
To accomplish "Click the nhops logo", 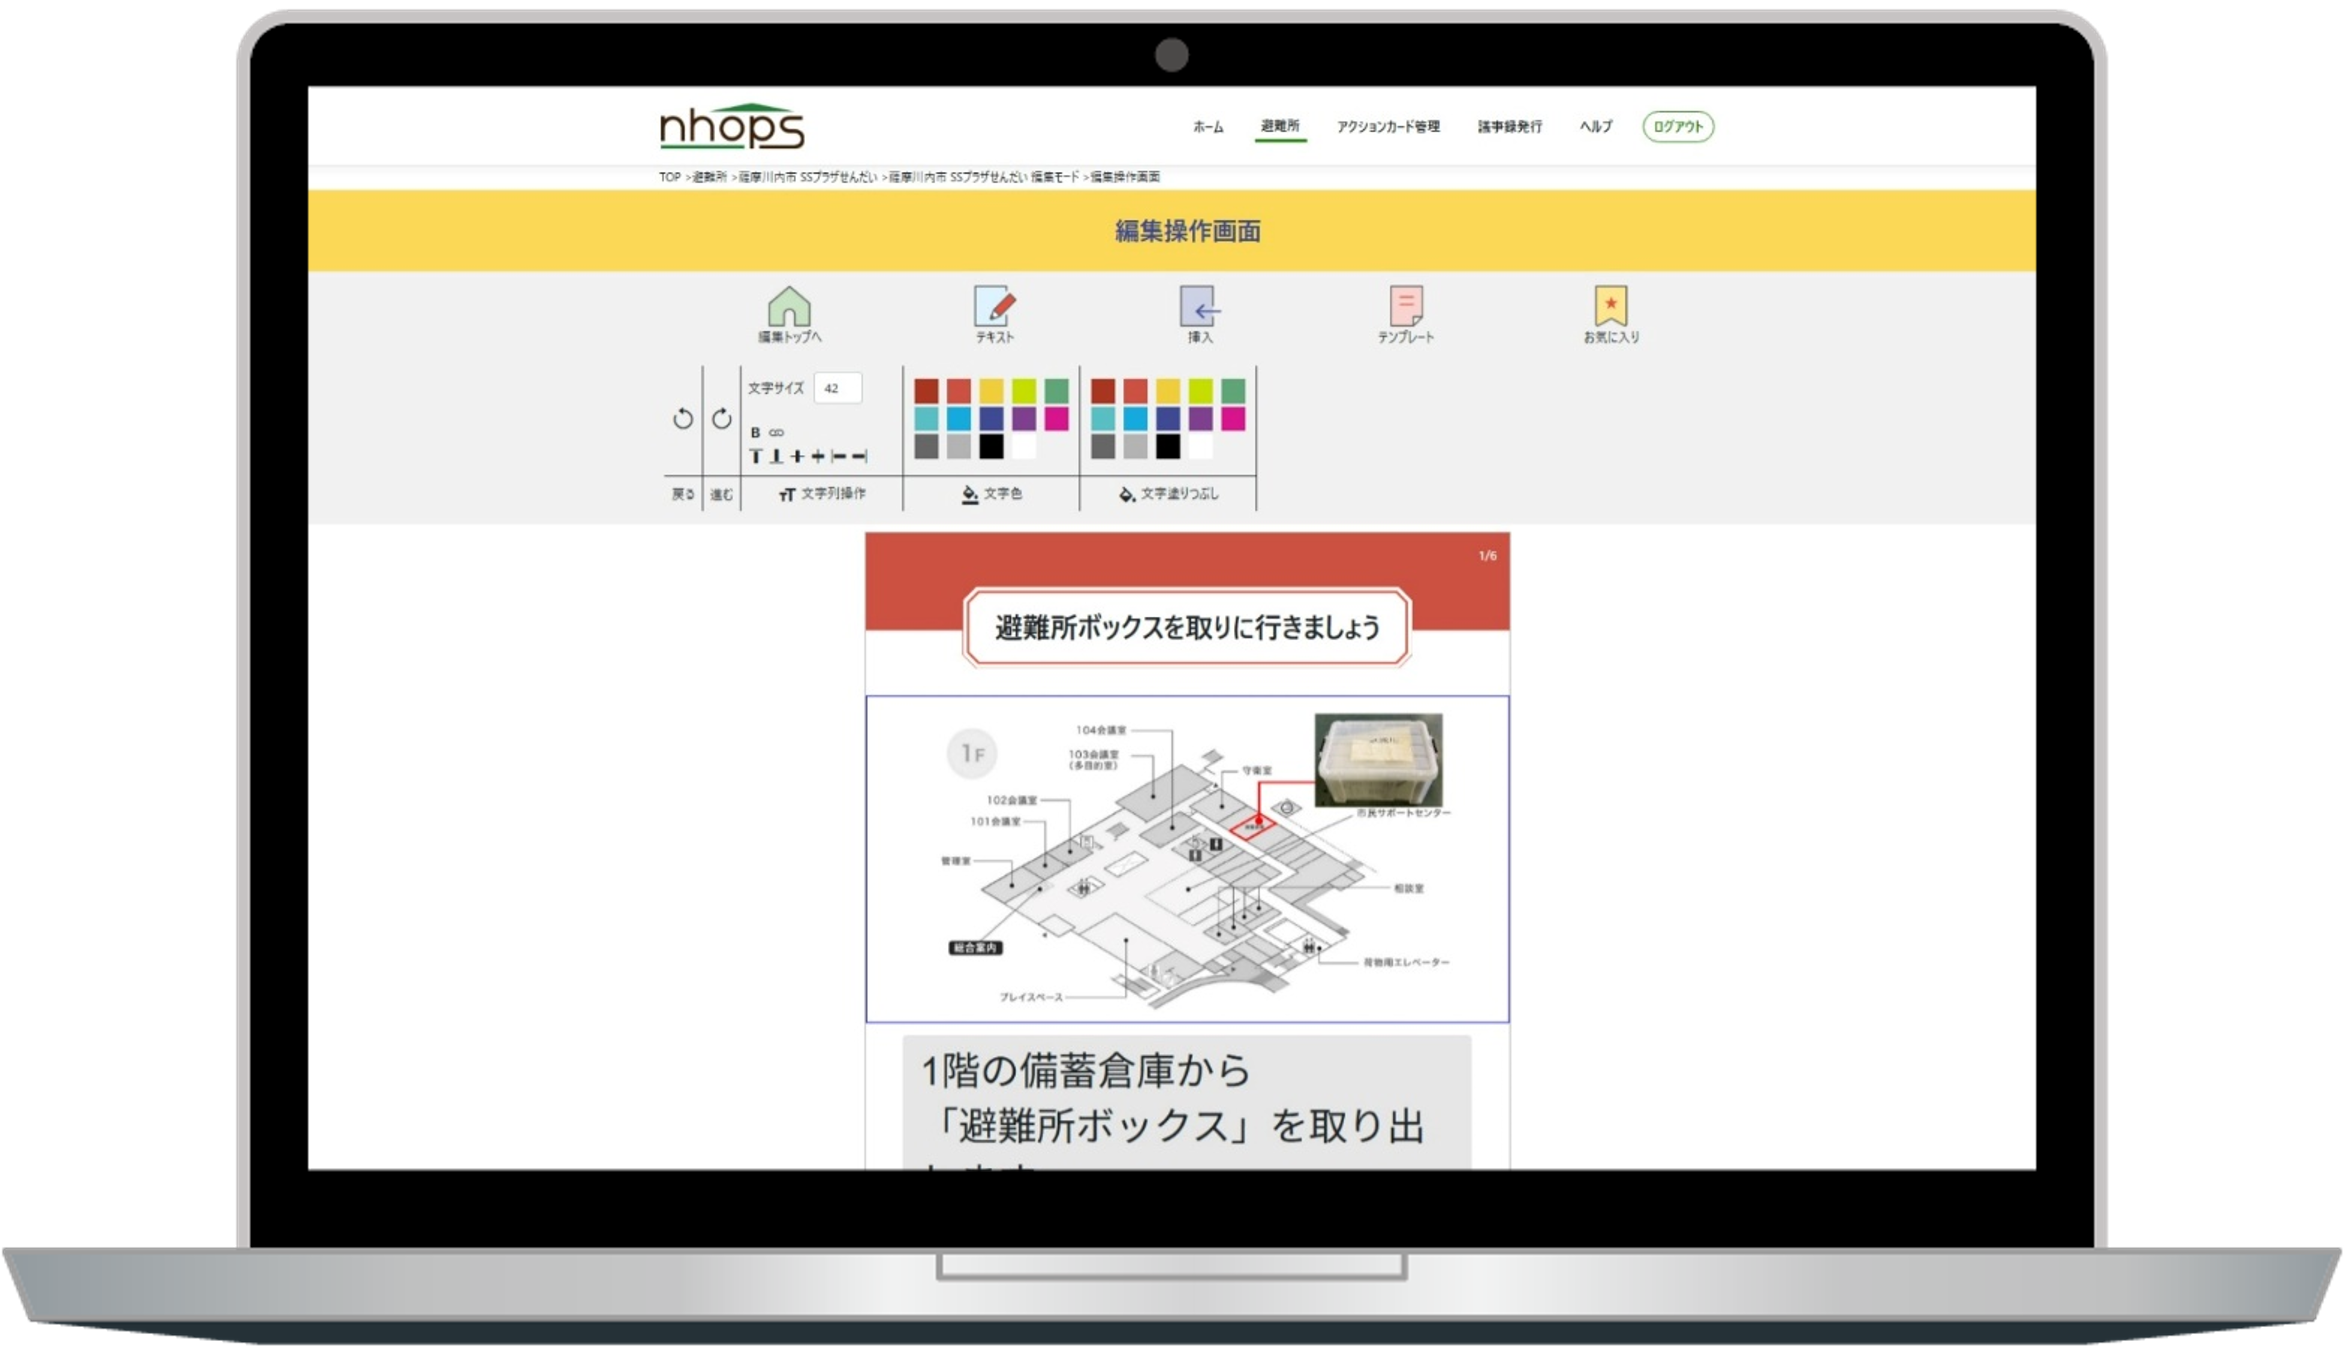I will coord(732,127).
